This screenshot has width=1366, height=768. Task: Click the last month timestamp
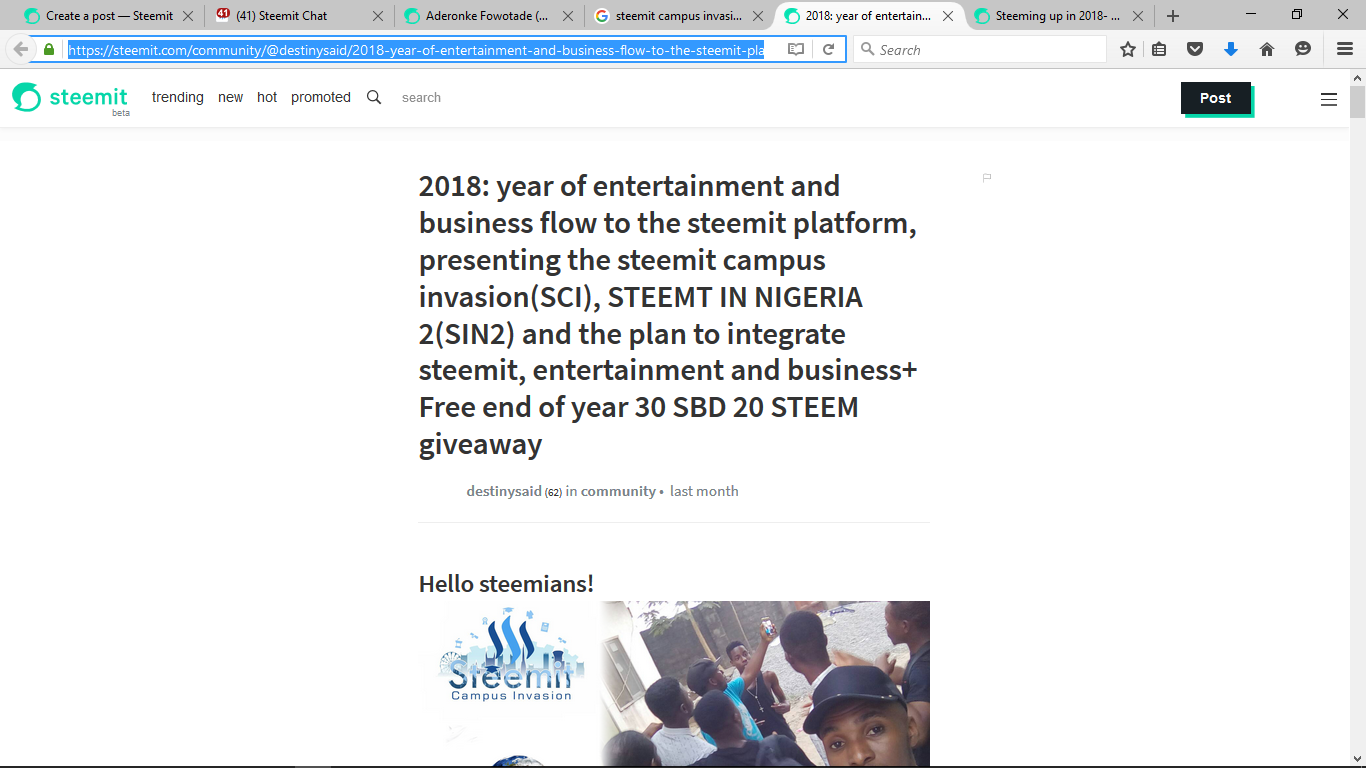[x=704, y=491]
